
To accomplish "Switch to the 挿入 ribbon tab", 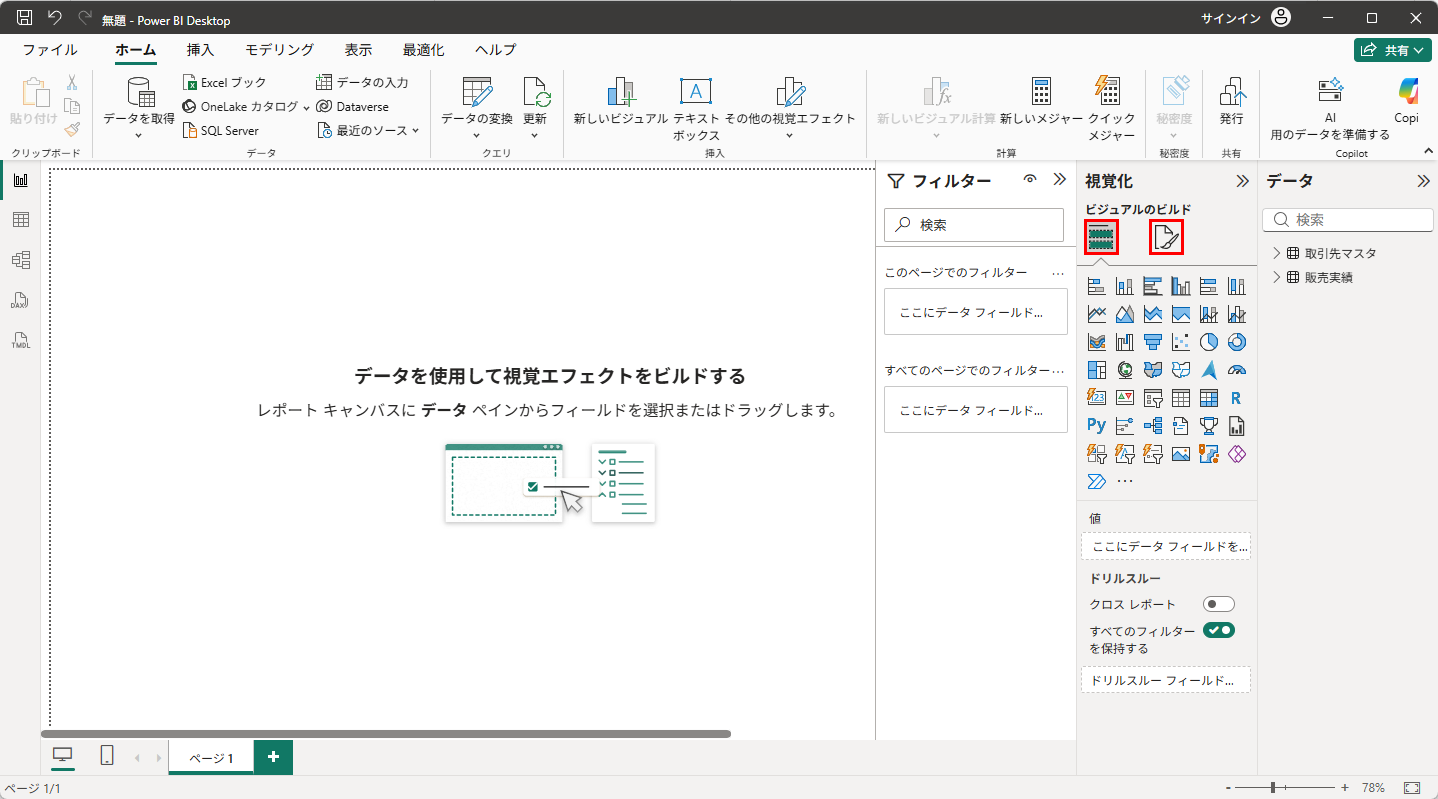I will click(x=200, y=50).
